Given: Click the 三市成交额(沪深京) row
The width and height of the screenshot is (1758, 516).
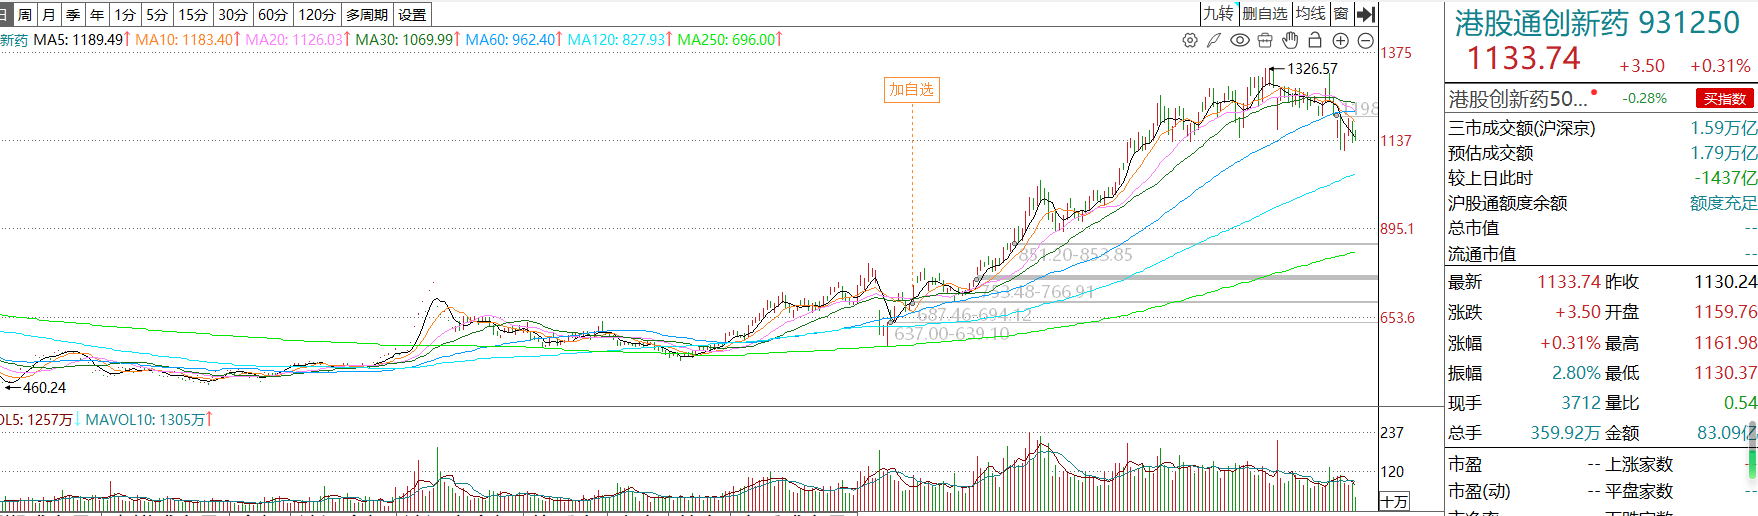Looking at the screenshot, I should [1601, 128].
